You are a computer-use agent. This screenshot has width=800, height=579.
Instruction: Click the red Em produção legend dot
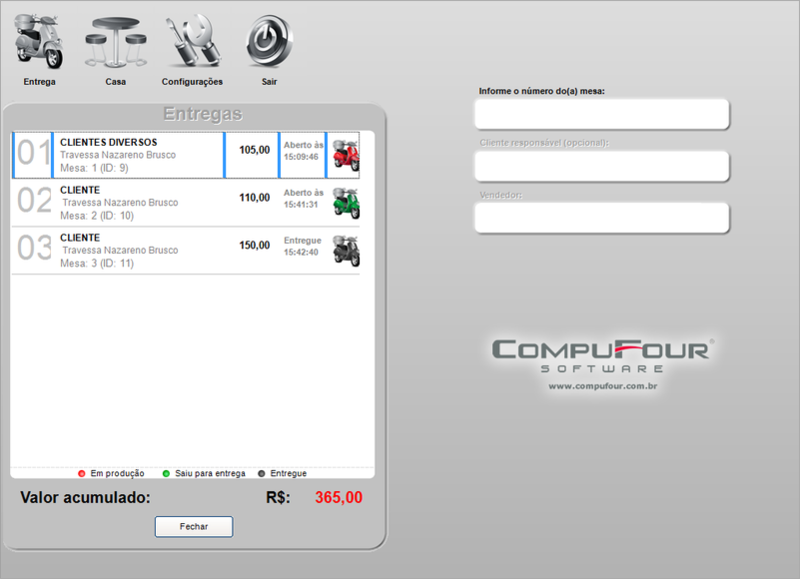82,473
